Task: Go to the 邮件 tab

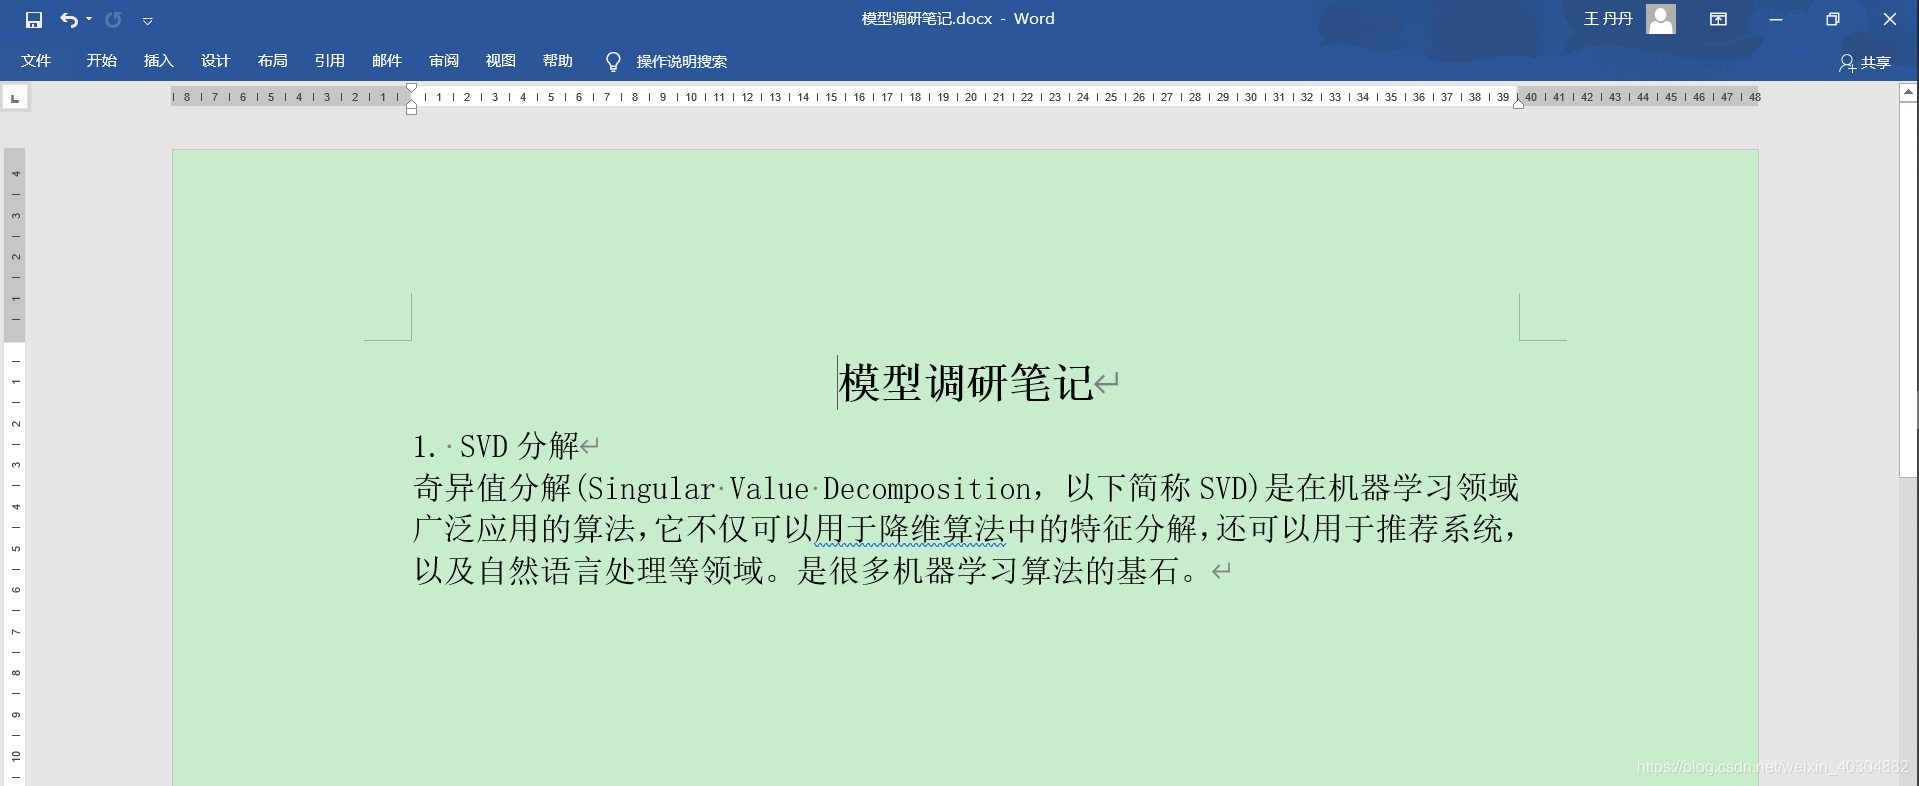Action: coord(387,61)
